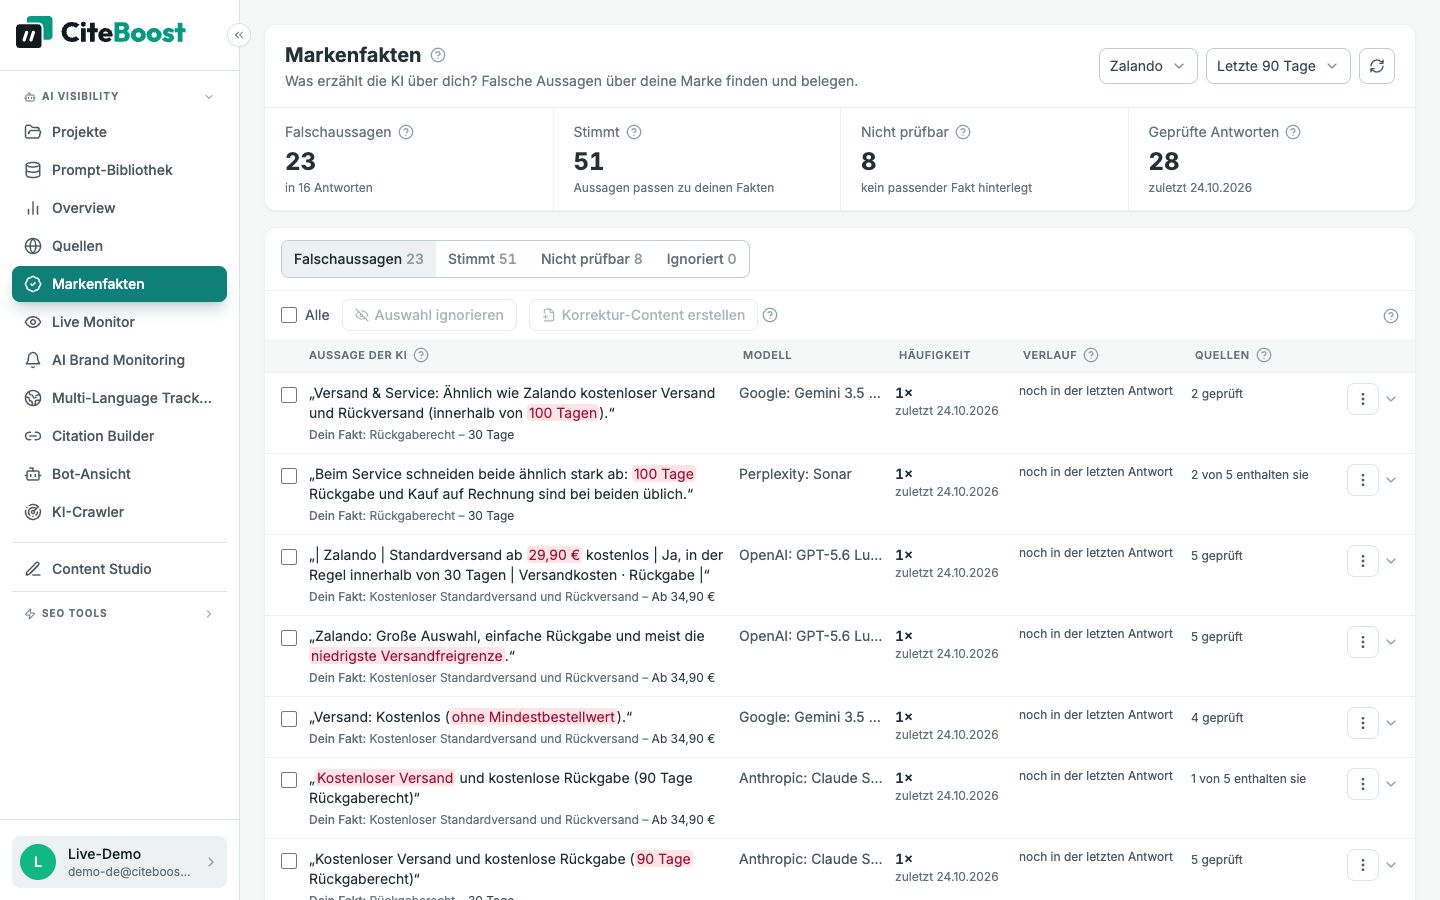Switch to the Ignoriert 0 tab
1440x900 pixels.
[x=701, y=259]
